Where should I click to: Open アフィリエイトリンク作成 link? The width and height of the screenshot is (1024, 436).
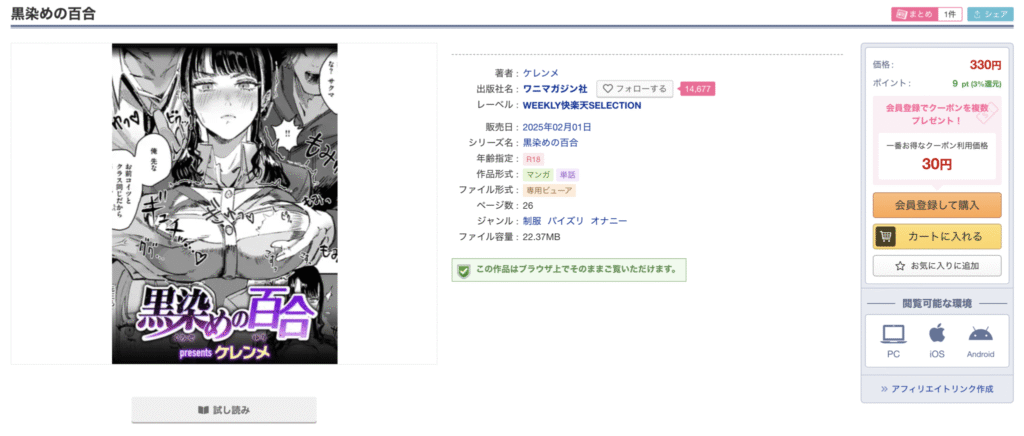pos(937,389)
